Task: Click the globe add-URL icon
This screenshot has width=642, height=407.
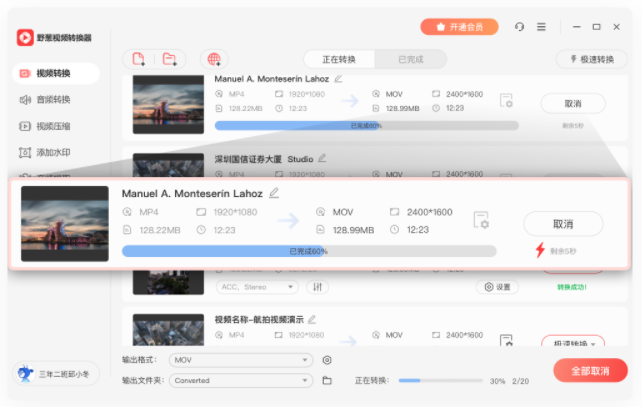Action: click(214, 59)
